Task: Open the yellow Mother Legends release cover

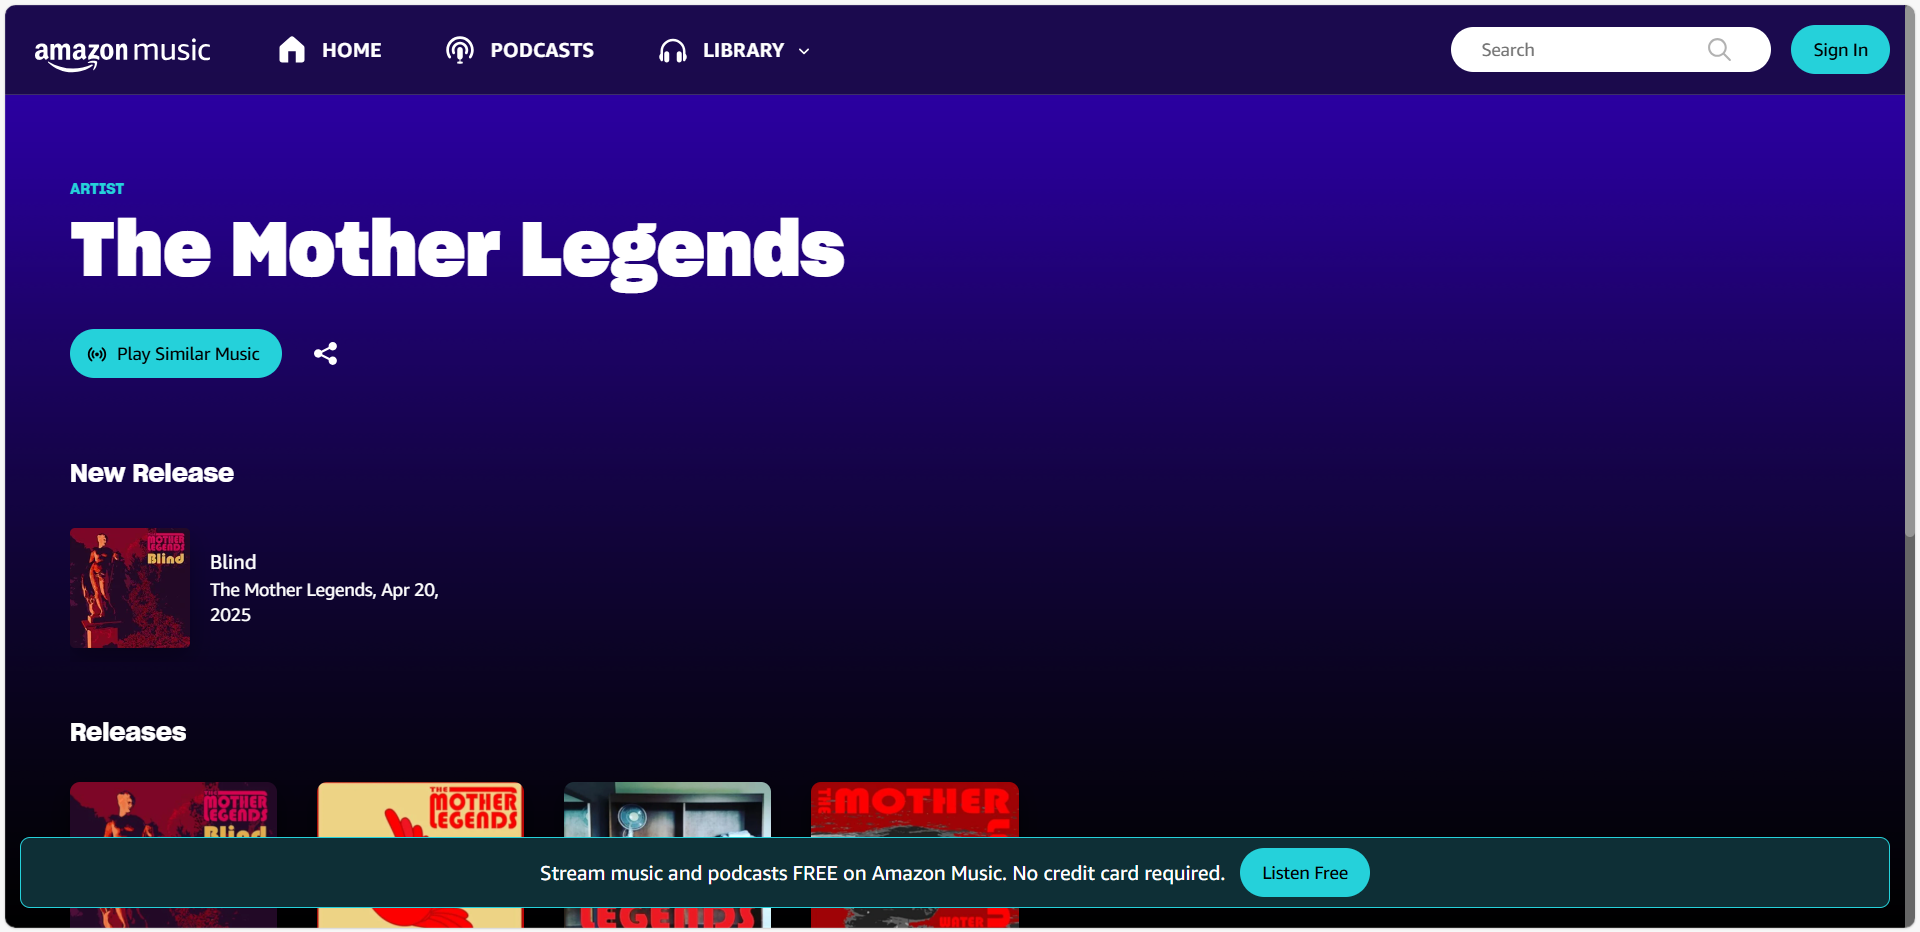Action: tap(420, 809)
